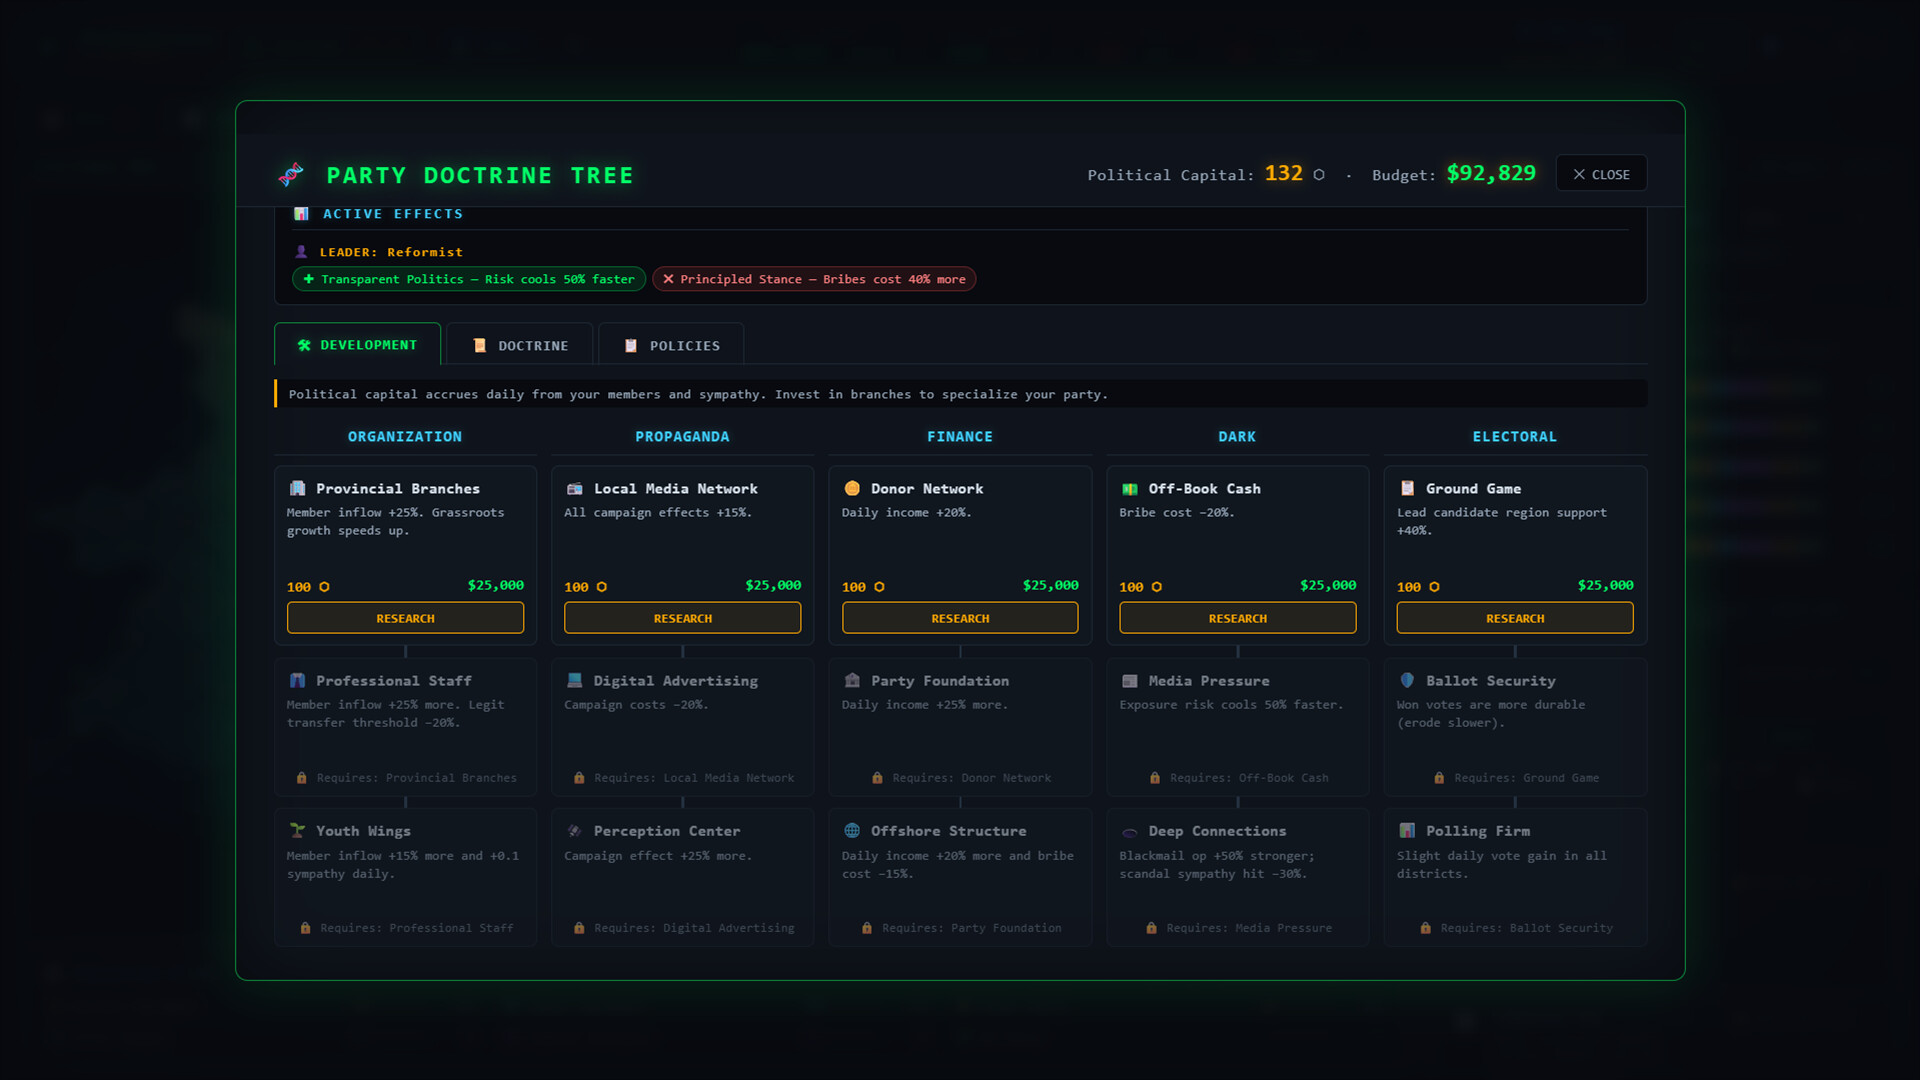Click the Media Pressure newspaper icon

click(x=1130, y=681)
